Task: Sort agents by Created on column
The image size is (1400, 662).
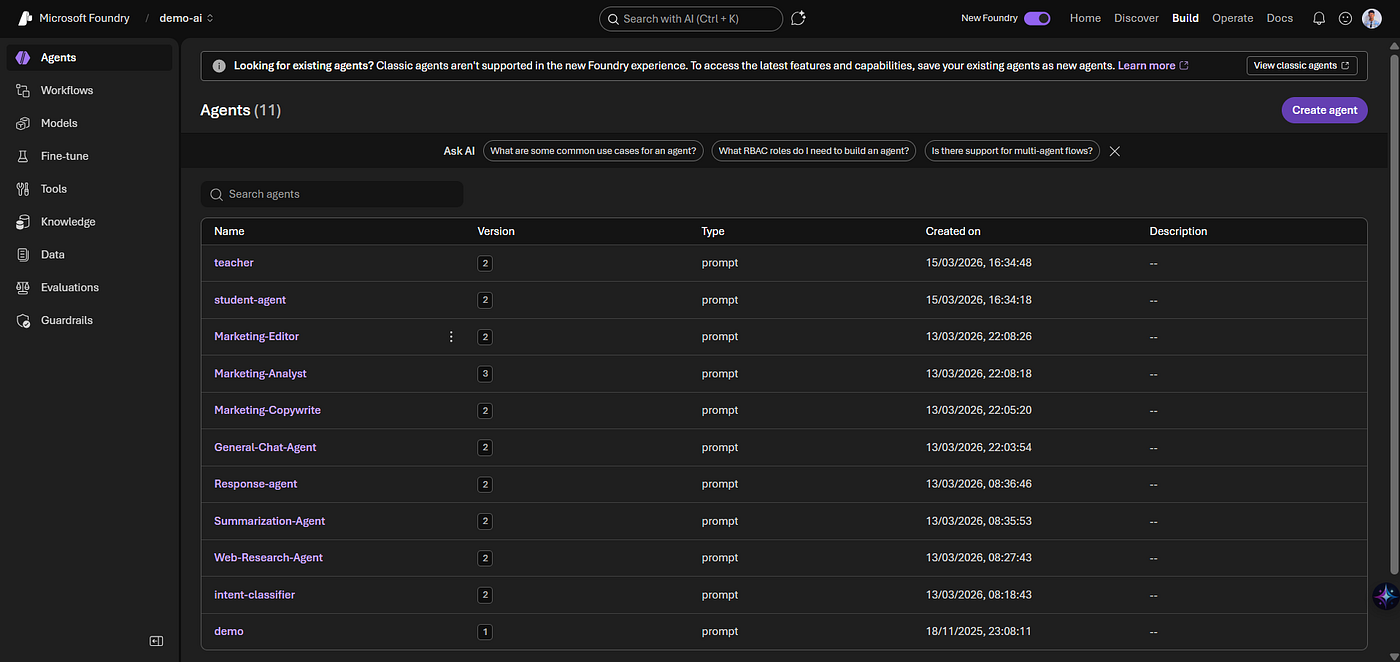Action: click(x=953, y=231)
